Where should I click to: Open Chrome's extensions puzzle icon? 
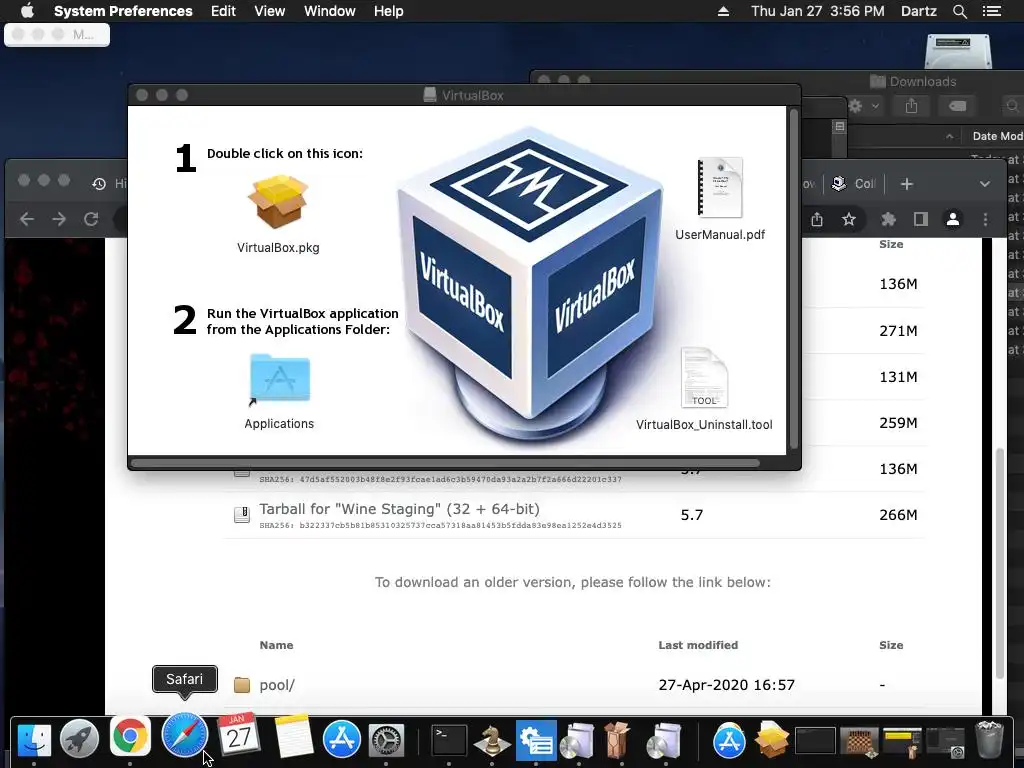tap(888, 219)
